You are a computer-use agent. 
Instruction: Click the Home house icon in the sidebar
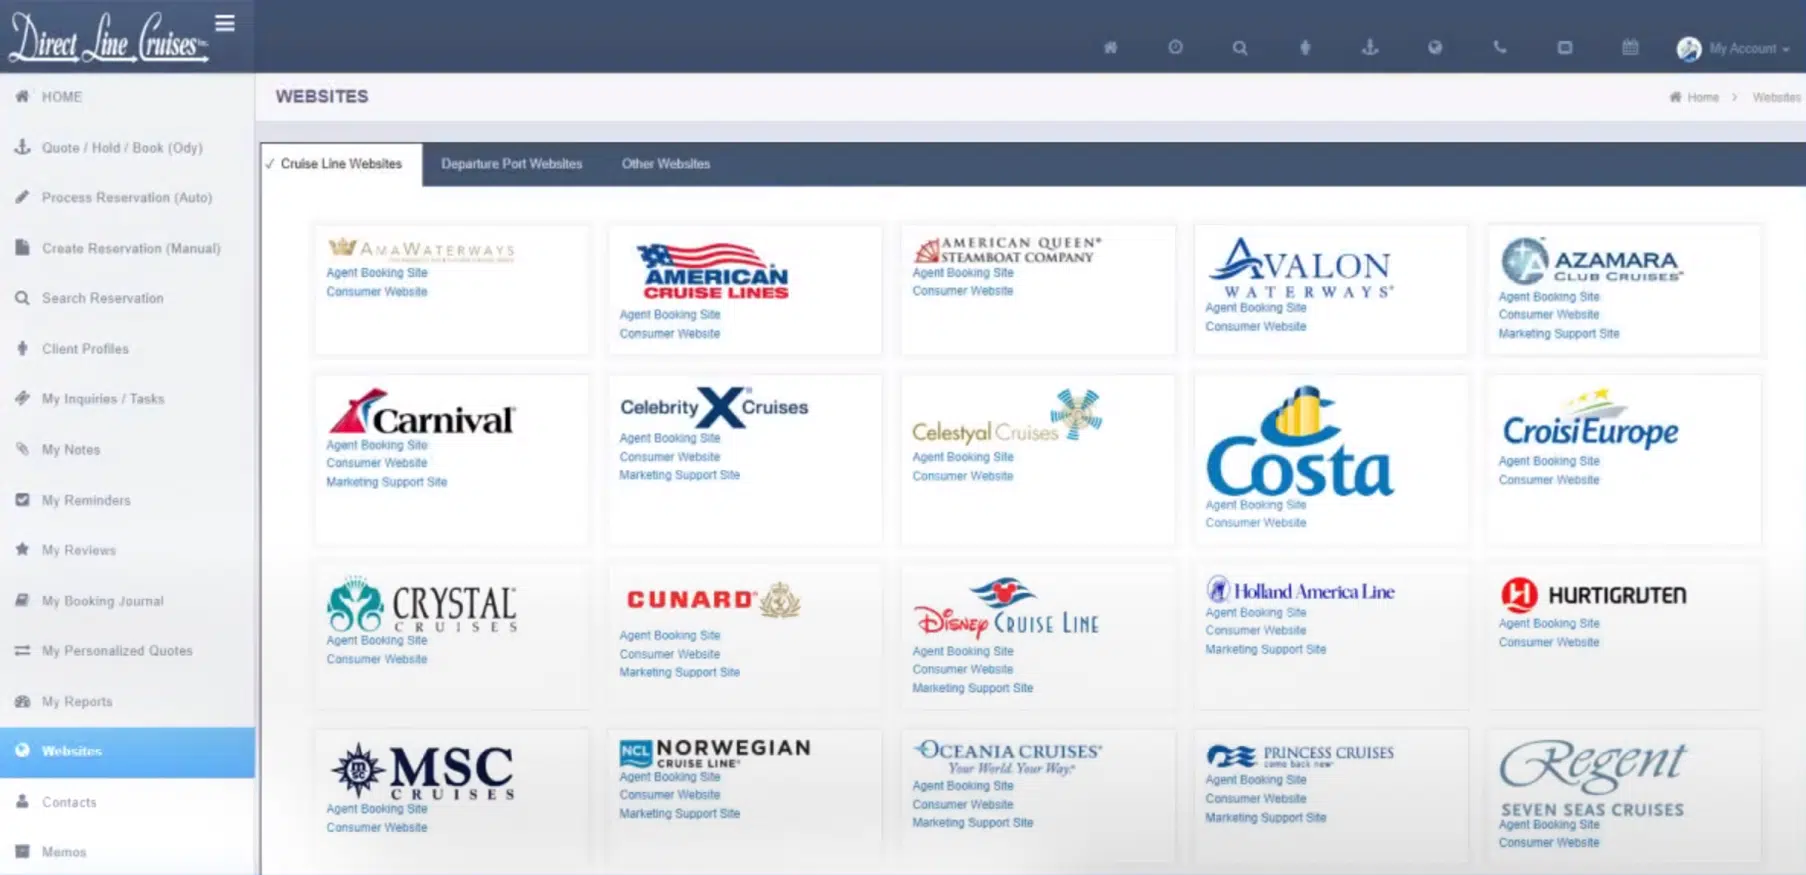coord(22,97)
